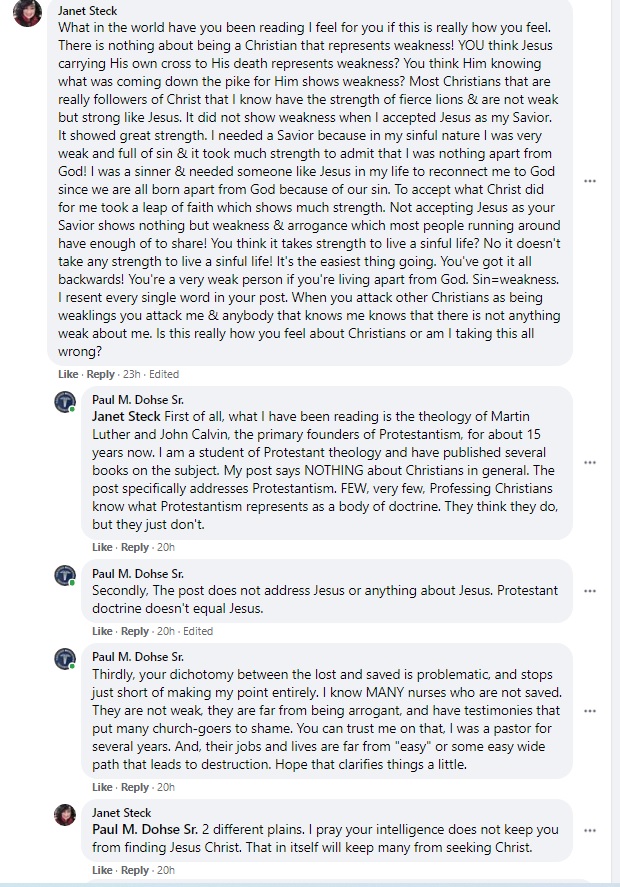Screen dimensions: 620x887
Task: Click Paul's avatar beside the 'Thirdly' reply
Action: click(x=65, y=660)
